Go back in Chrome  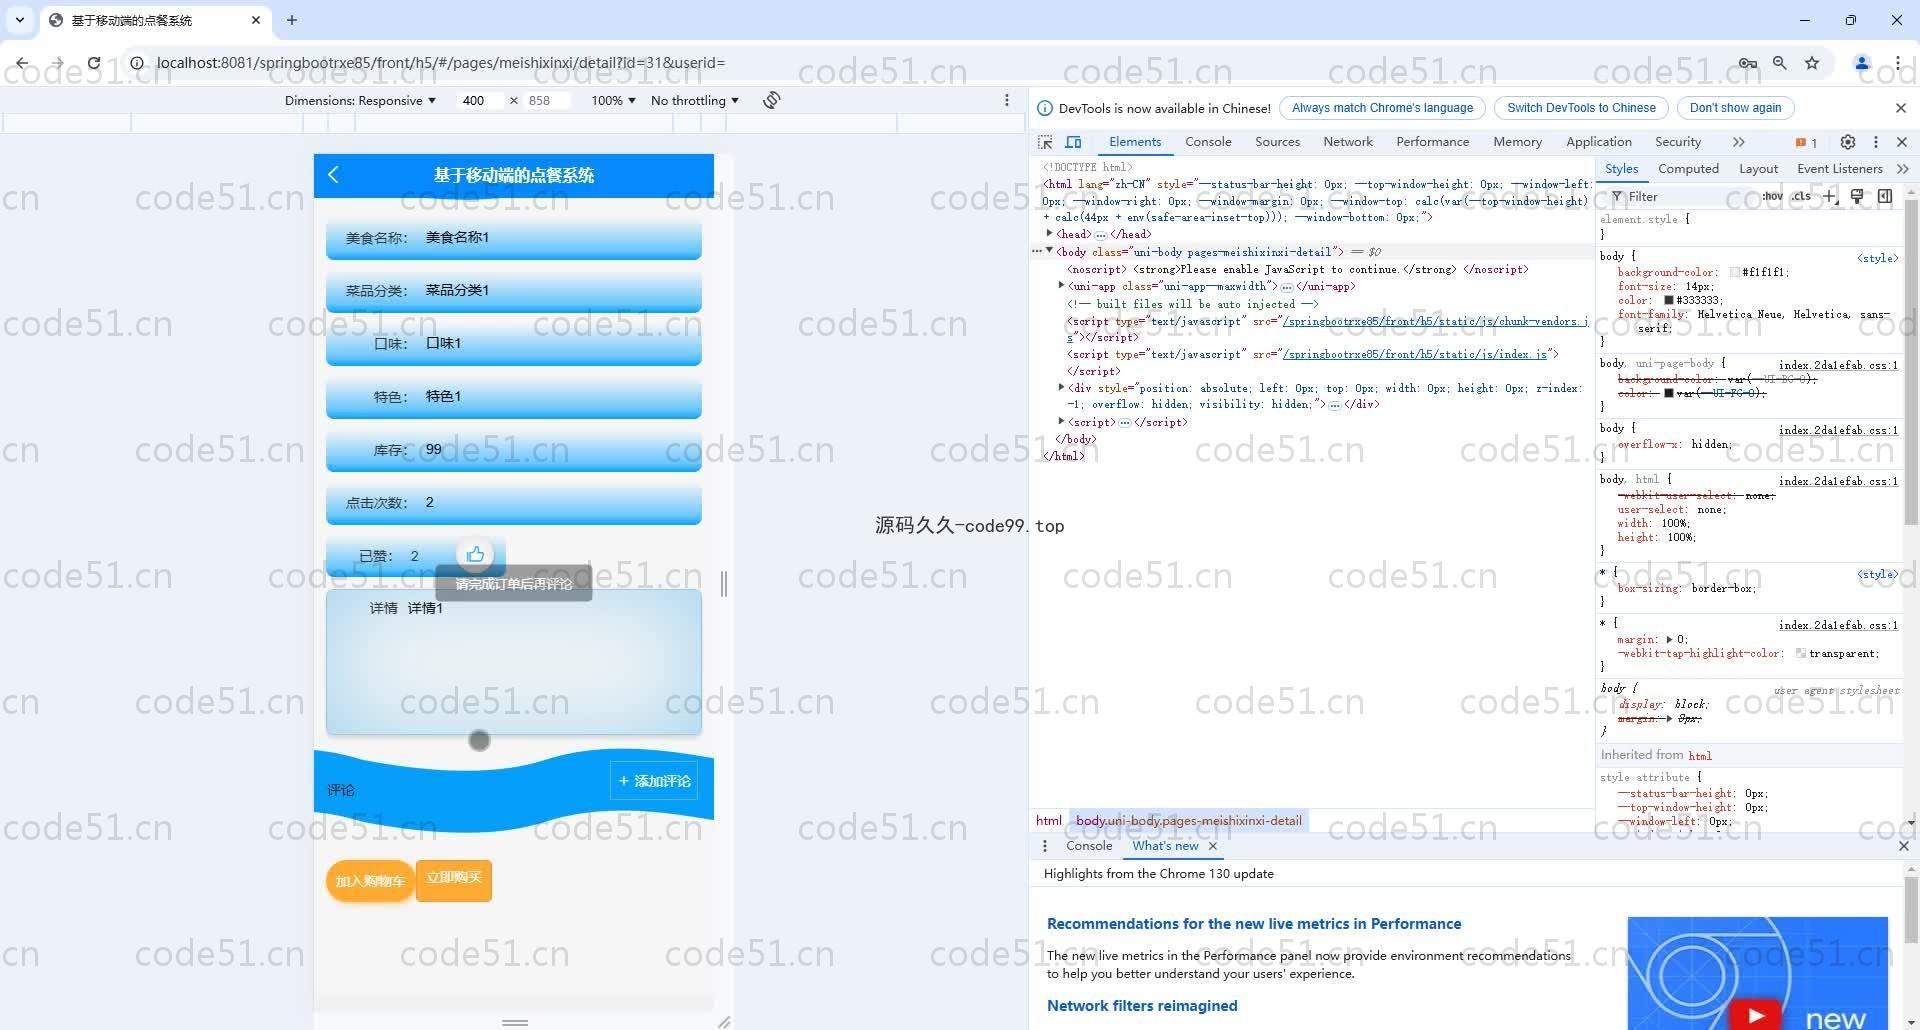click(x=22, y=63)
